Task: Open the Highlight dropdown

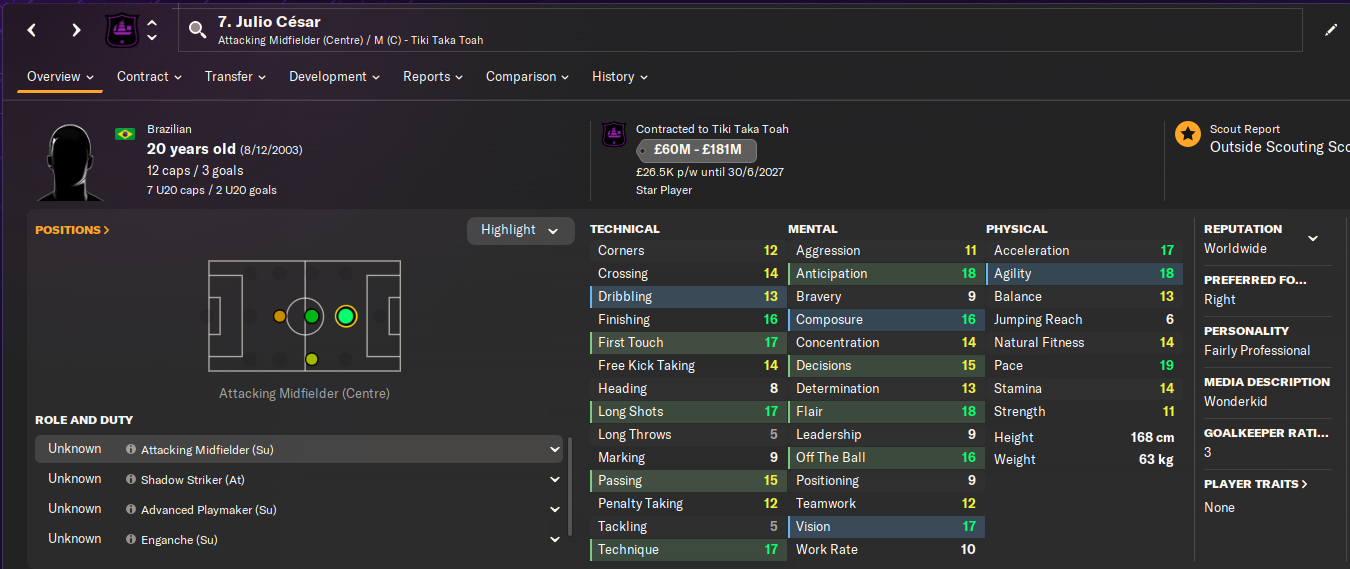Action: 520,230
